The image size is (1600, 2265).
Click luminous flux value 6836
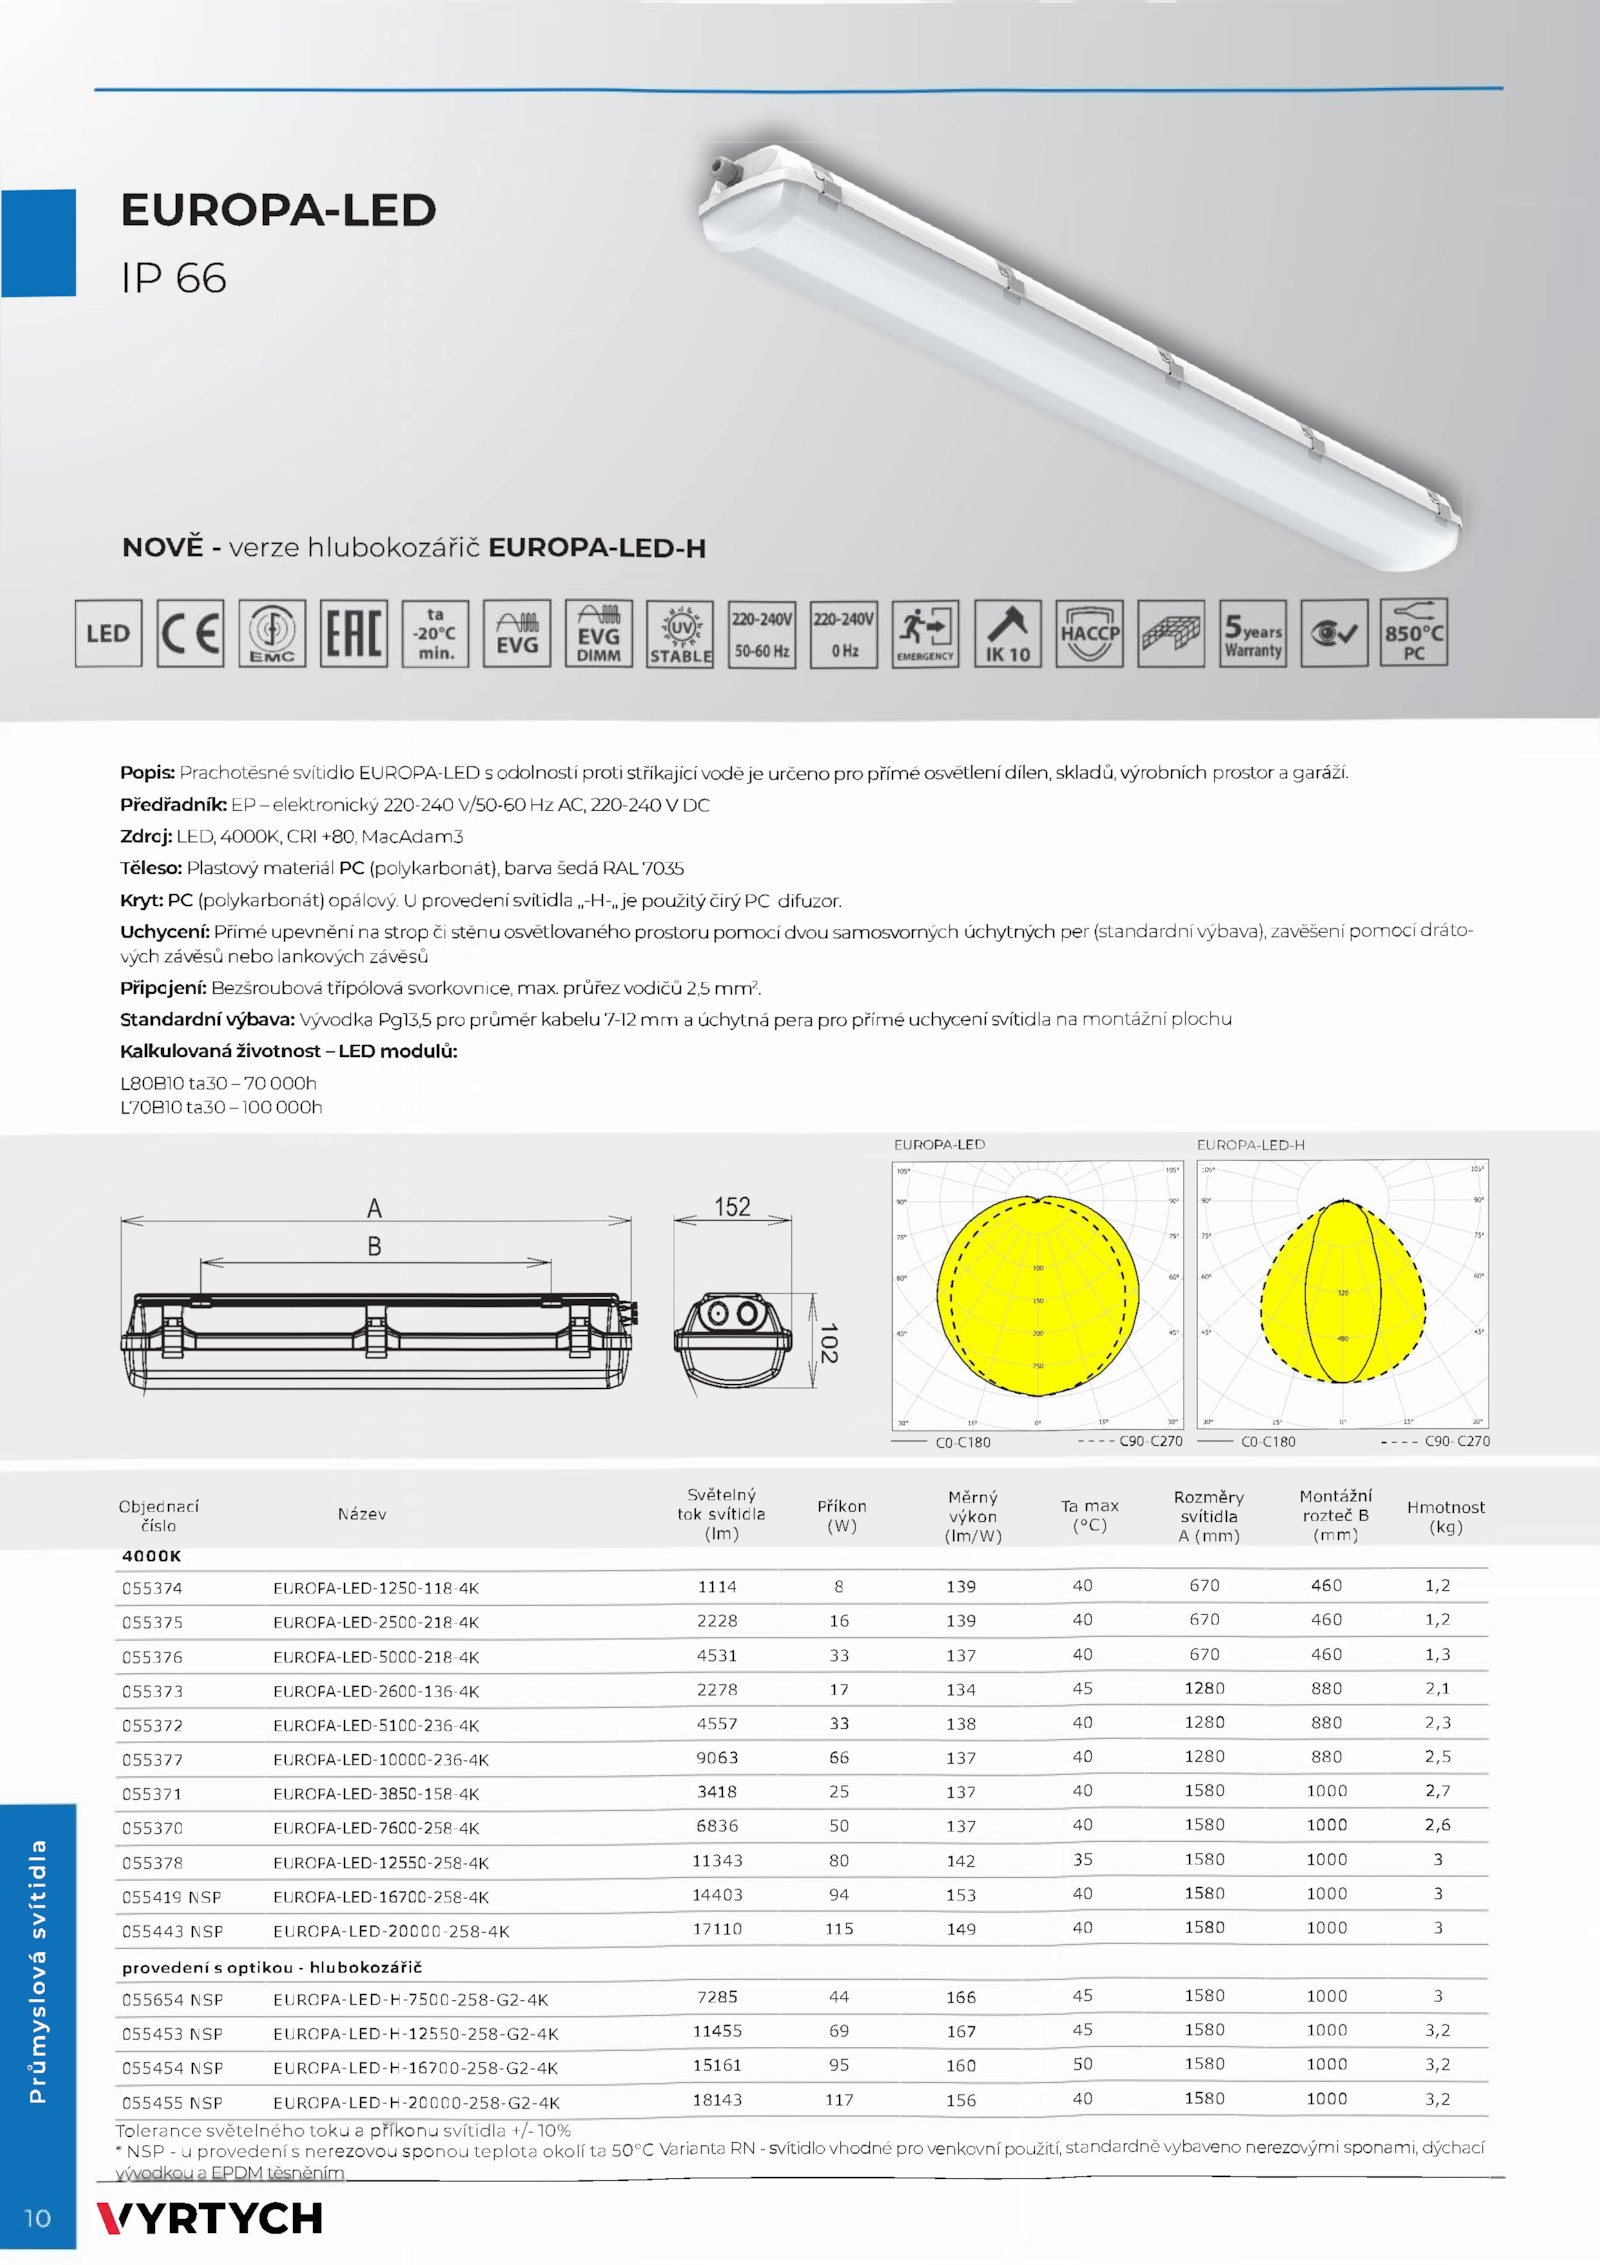click(x=717, y=1826)
